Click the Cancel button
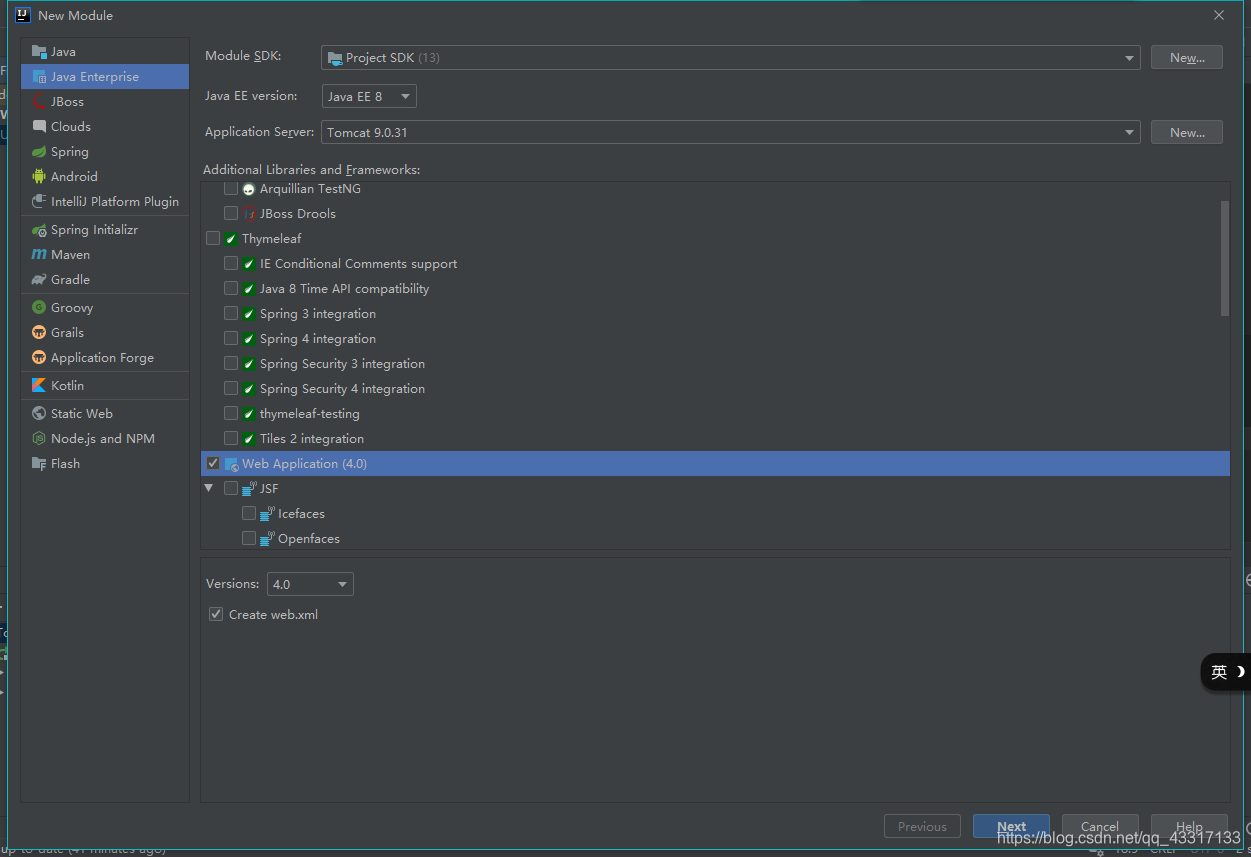1251x857 pixels. tap(1100, 827)
